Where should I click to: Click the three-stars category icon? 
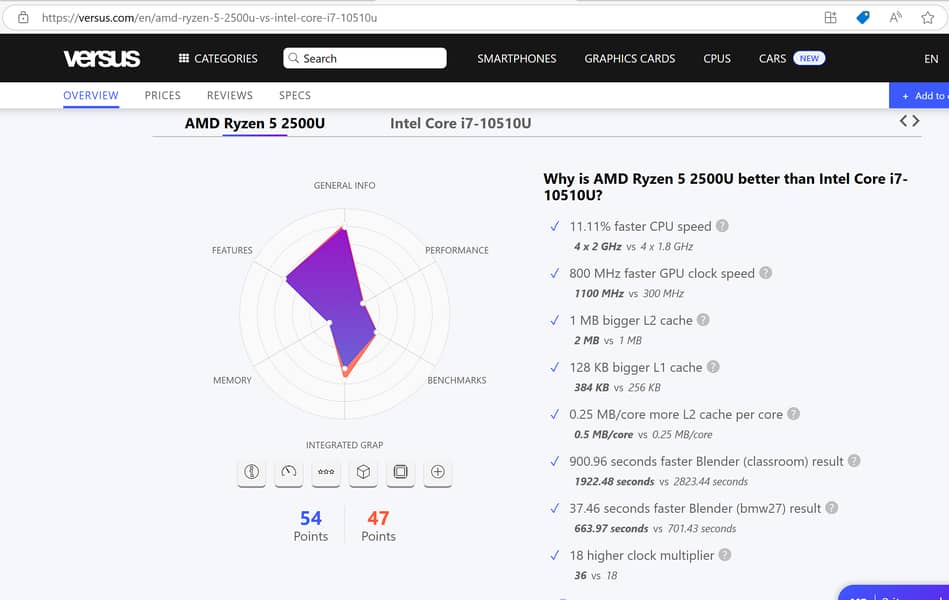pyautogui.click(x=326, y=472)
